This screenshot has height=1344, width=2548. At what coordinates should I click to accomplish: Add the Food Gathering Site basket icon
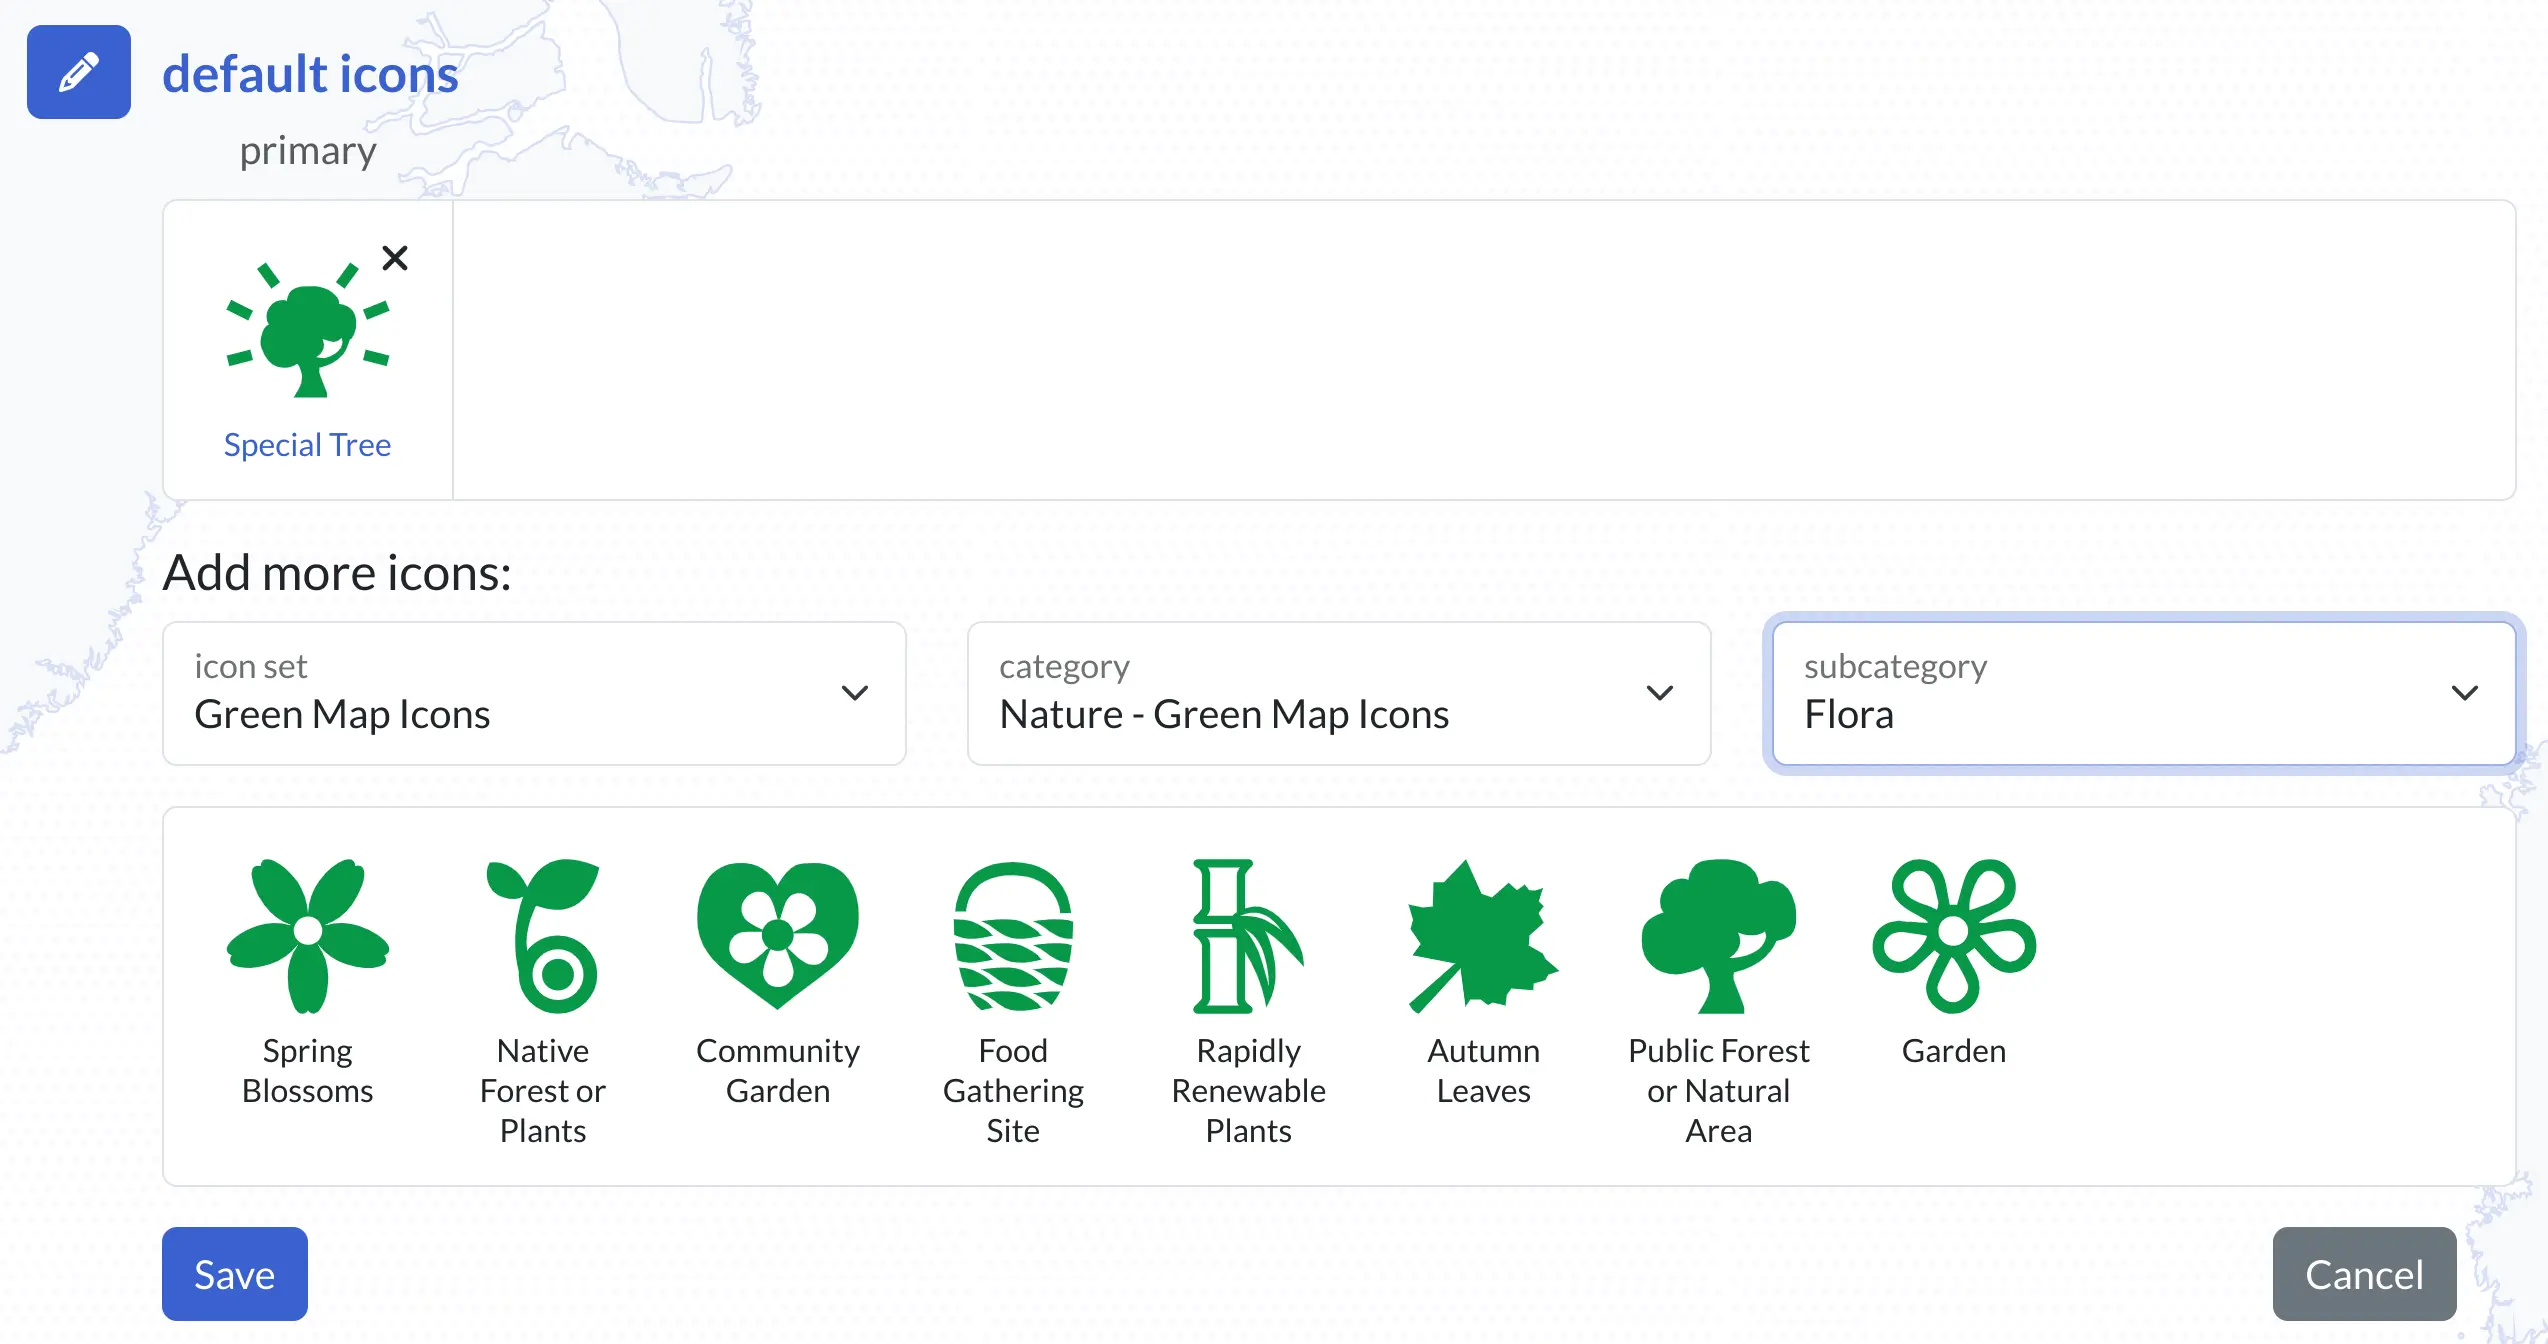[x=1013, y=936]
